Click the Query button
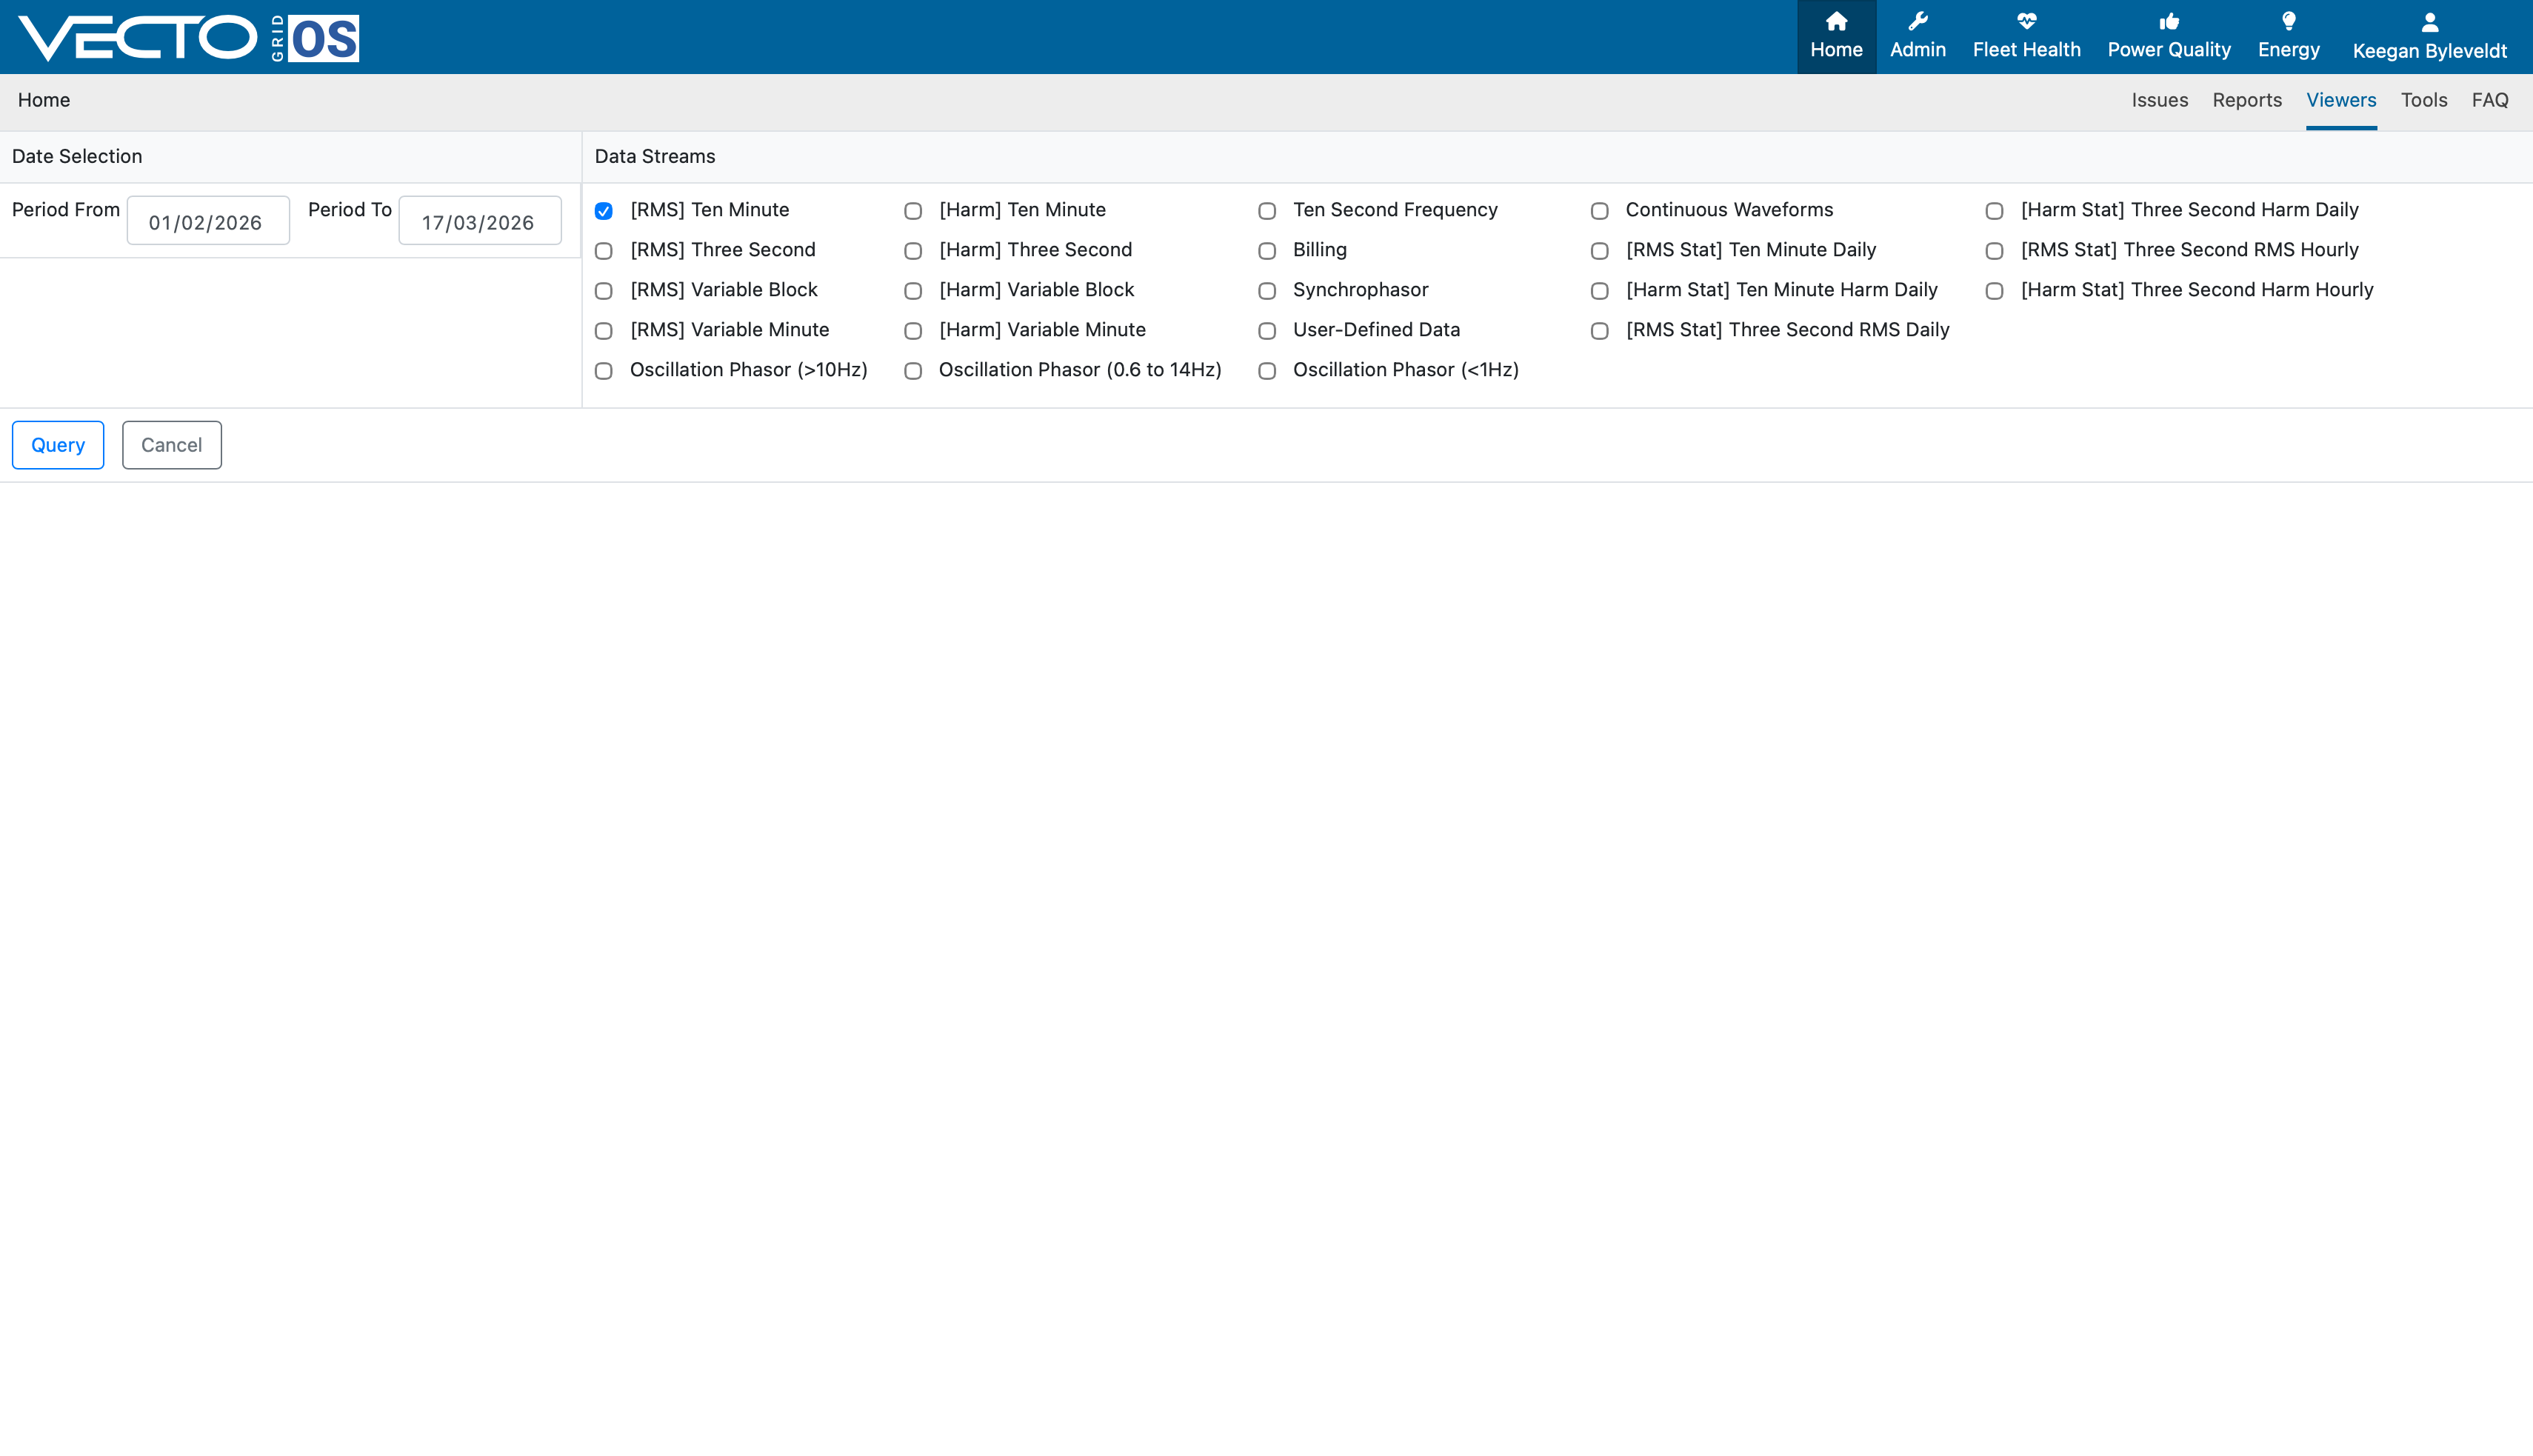Viewport: 2533px width, 1456px height. [58, 445]
